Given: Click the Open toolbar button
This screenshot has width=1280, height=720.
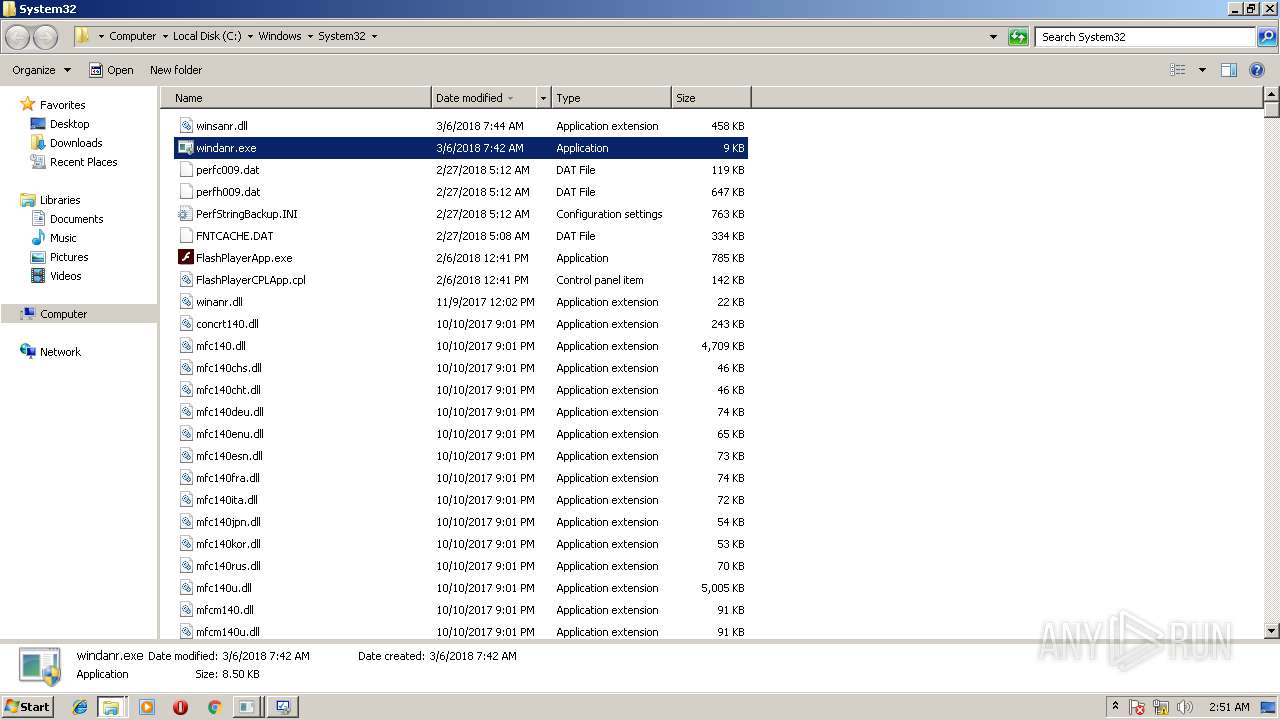Looking at the screenshot, I should pyautogui.click(x=111, y=70).
